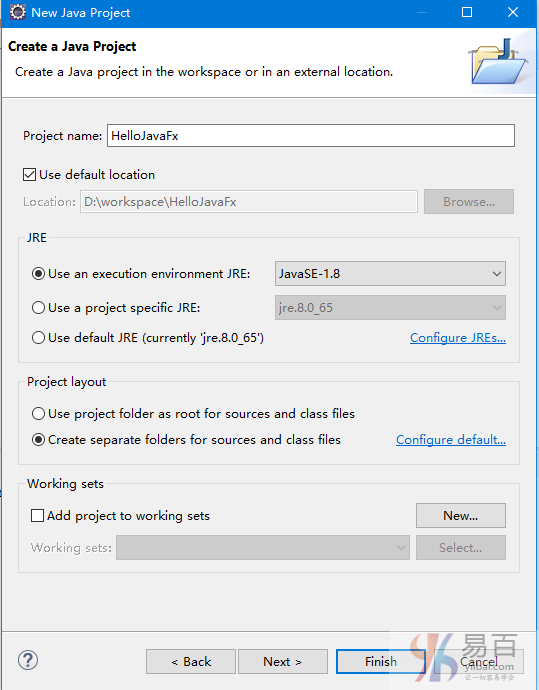Click the Eclipse icon in title bar
The height and width of the screenshot is (690, 539).
18,12
